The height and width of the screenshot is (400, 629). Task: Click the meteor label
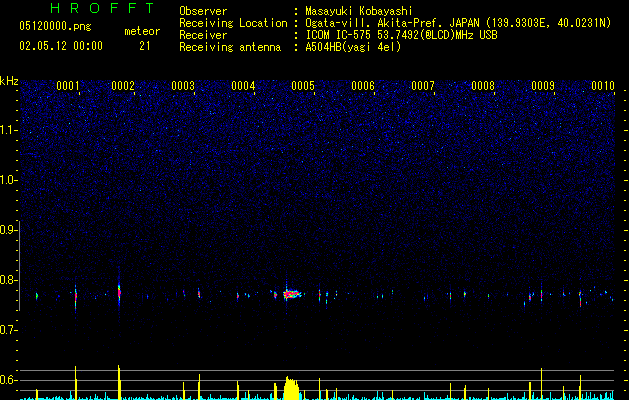[142, 31]
